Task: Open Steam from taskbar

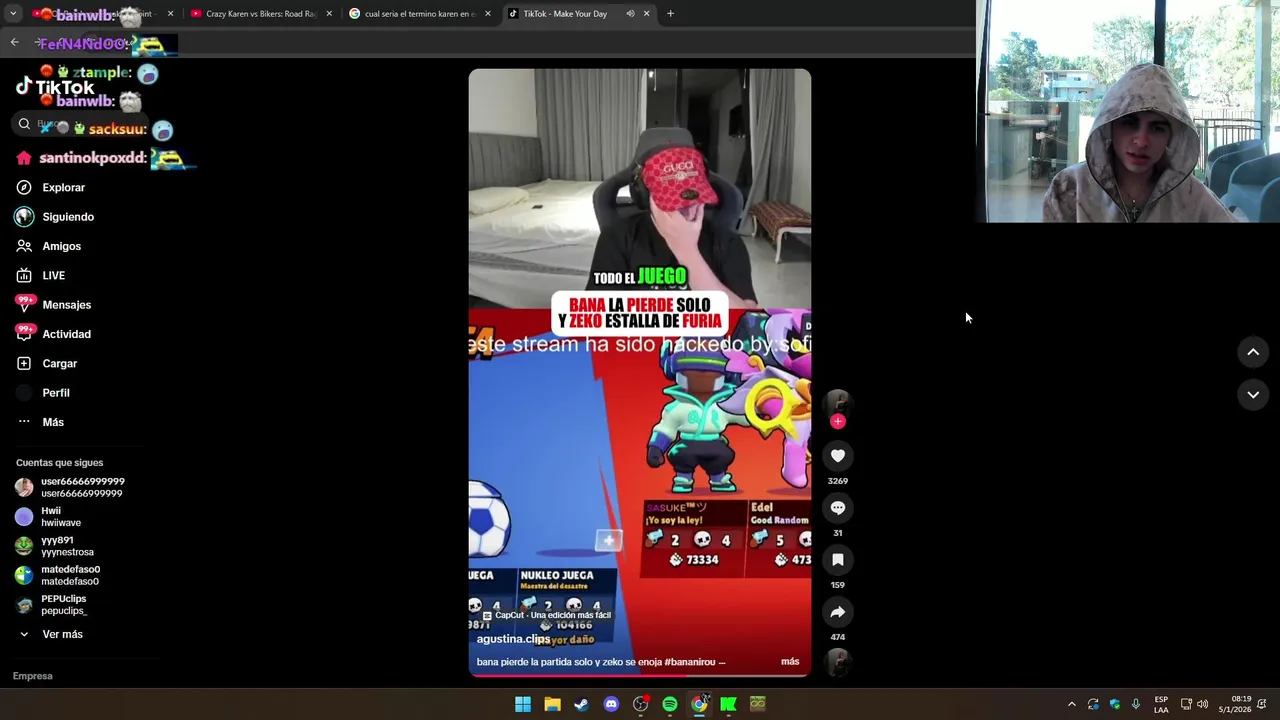Action: click(581, 704)
